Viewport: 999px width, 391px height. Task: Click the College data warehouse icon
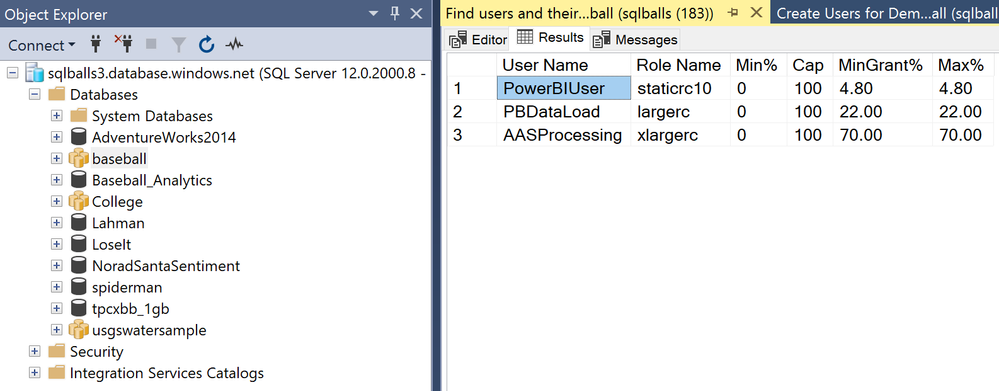tap(78, 202)
